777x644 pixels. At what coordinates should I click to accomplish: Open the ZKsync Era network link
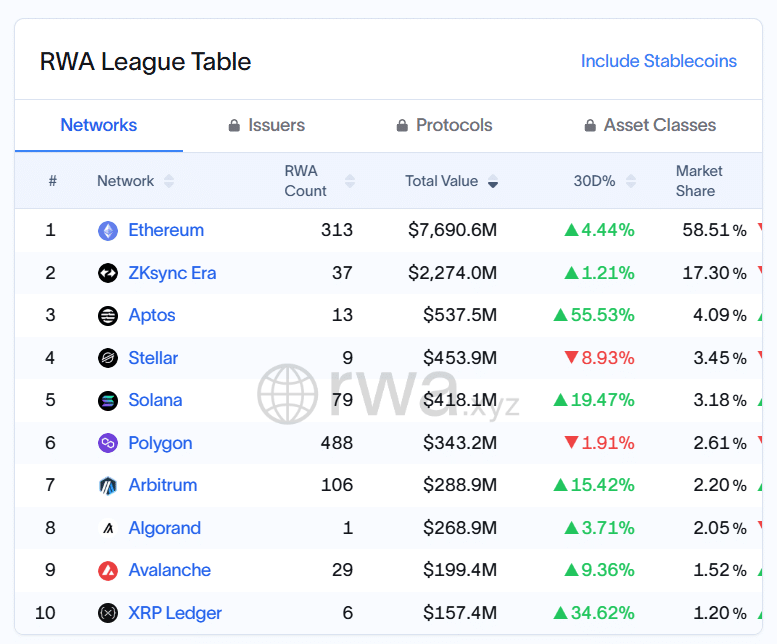[x=172, y=273]
